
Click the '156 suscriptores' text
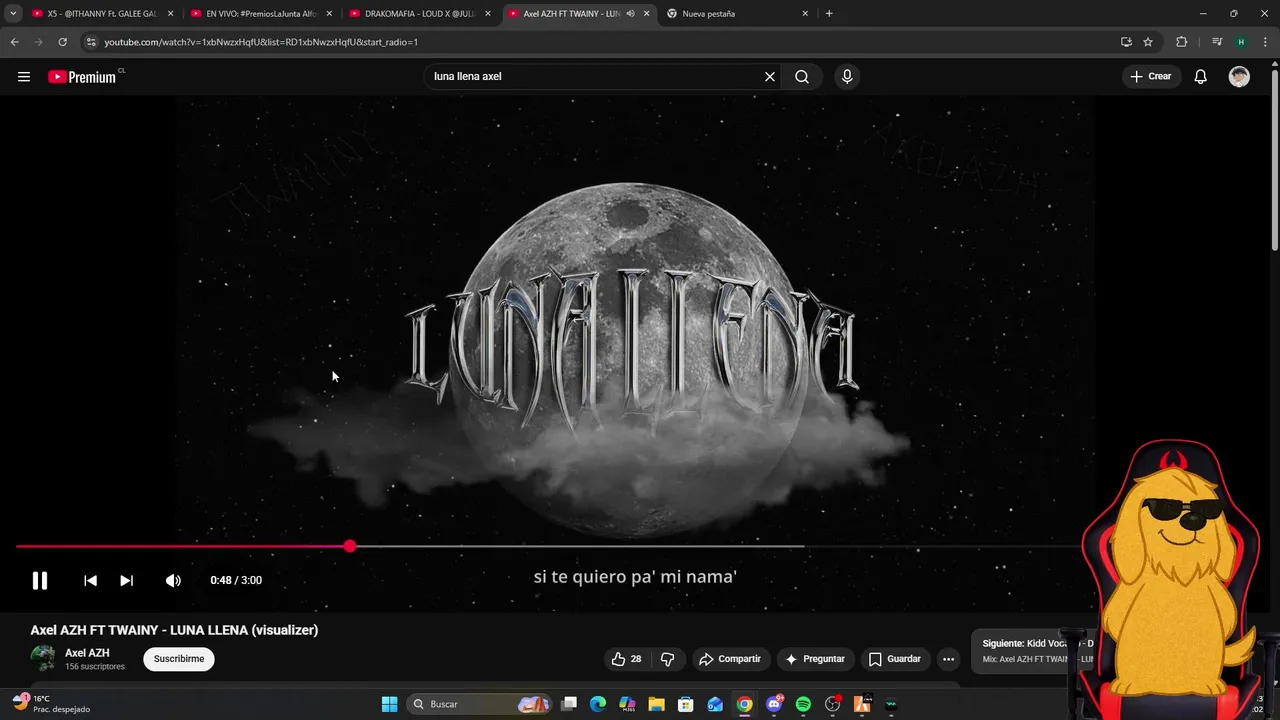[95, 667]
